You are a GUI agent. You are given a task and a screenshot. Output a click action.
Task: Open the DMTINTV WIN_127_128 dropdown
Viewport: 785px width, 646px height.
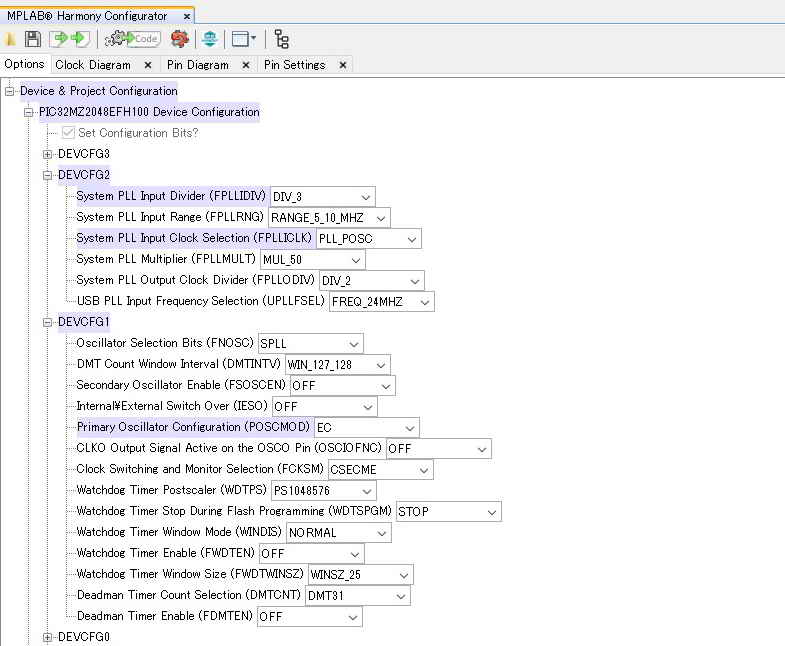coord(337,365)
